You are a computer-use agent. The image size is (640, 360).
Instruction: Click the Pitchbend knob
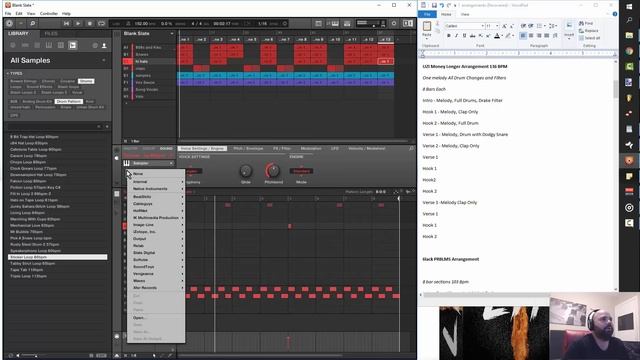point(273,171)
